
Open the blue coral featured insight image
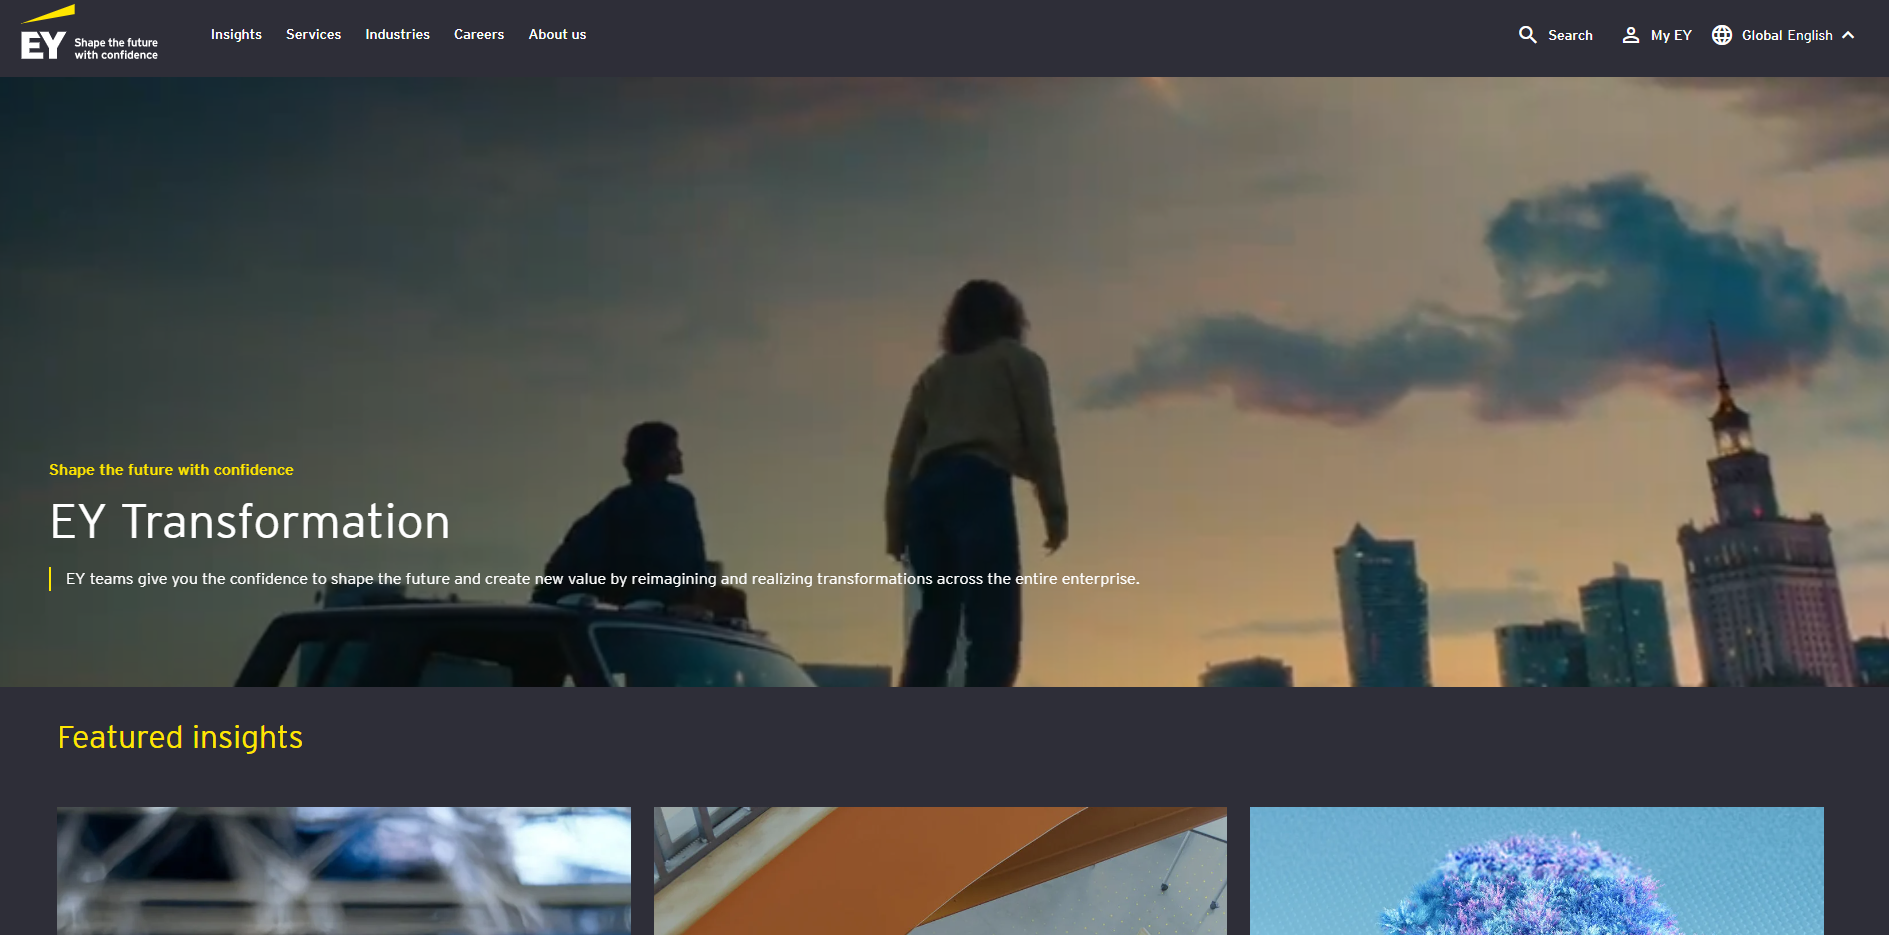(x=1536, y=870)
